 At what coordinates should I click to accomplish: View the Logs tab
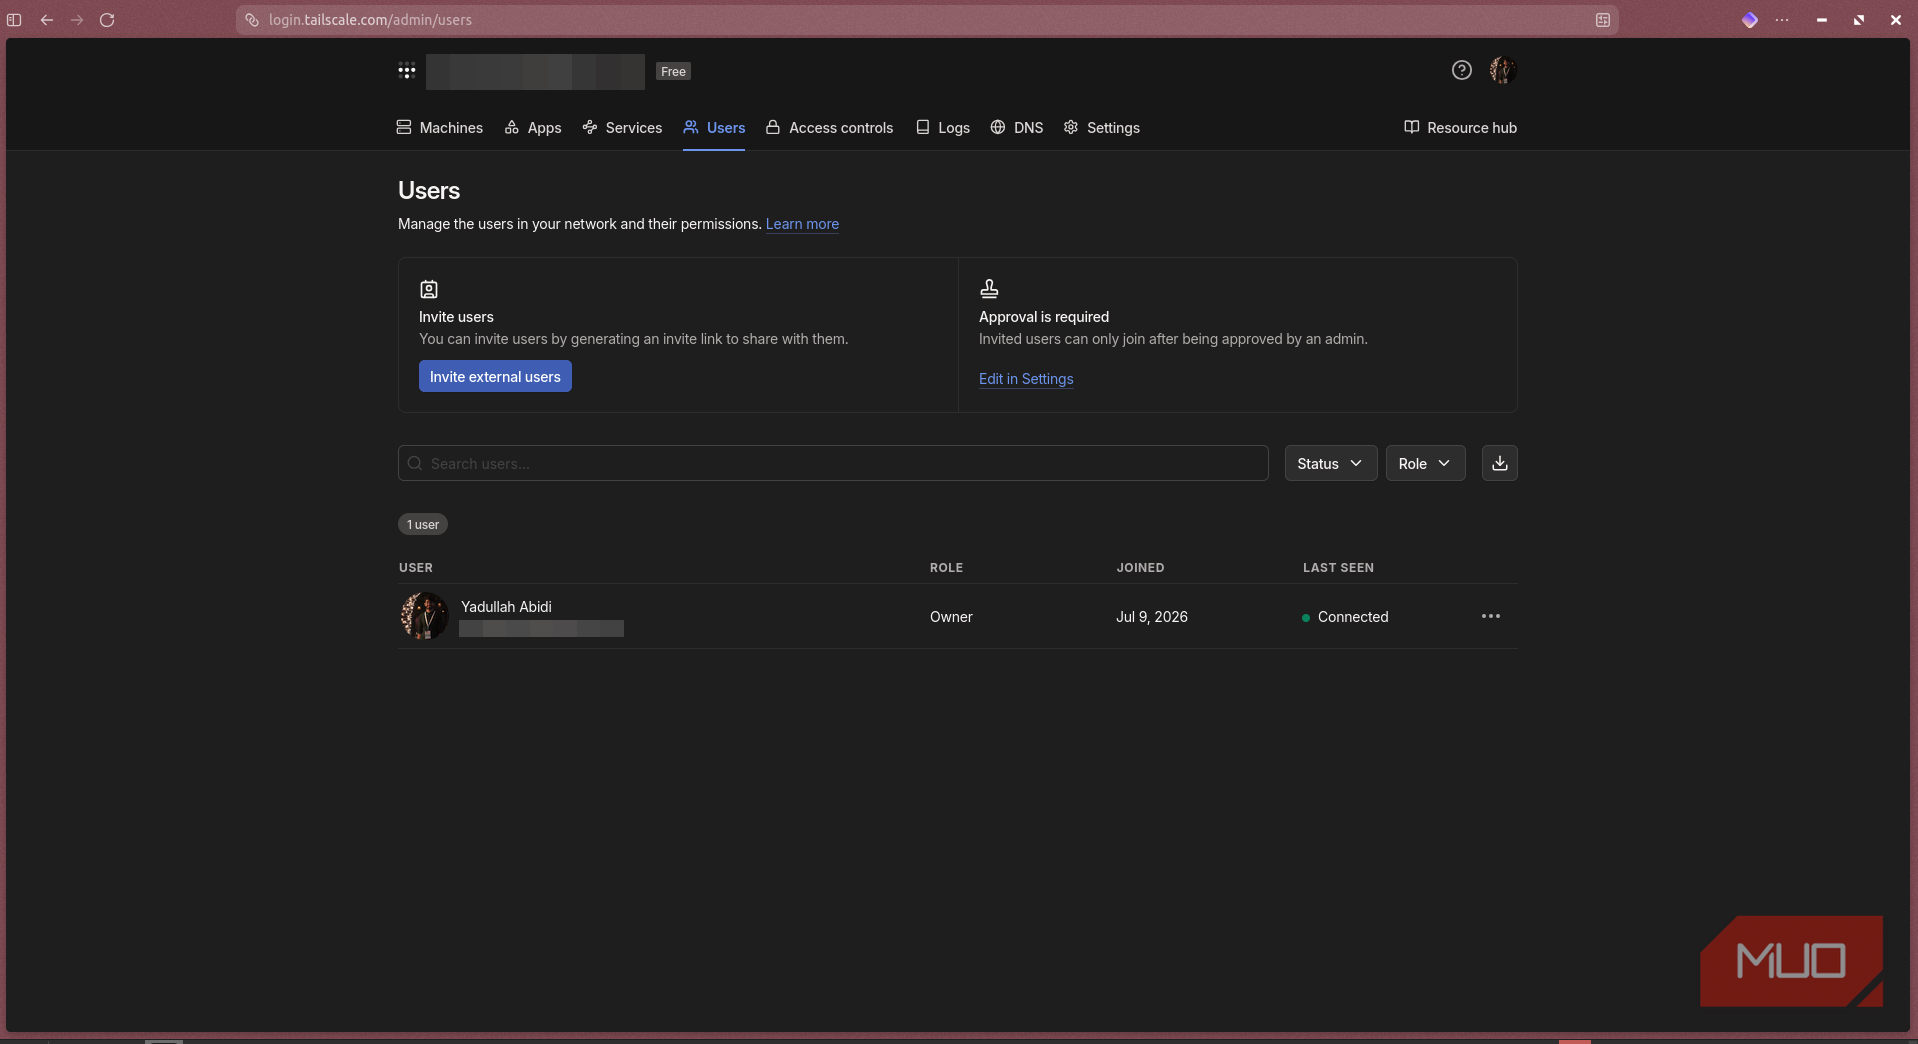click(943, 128)
